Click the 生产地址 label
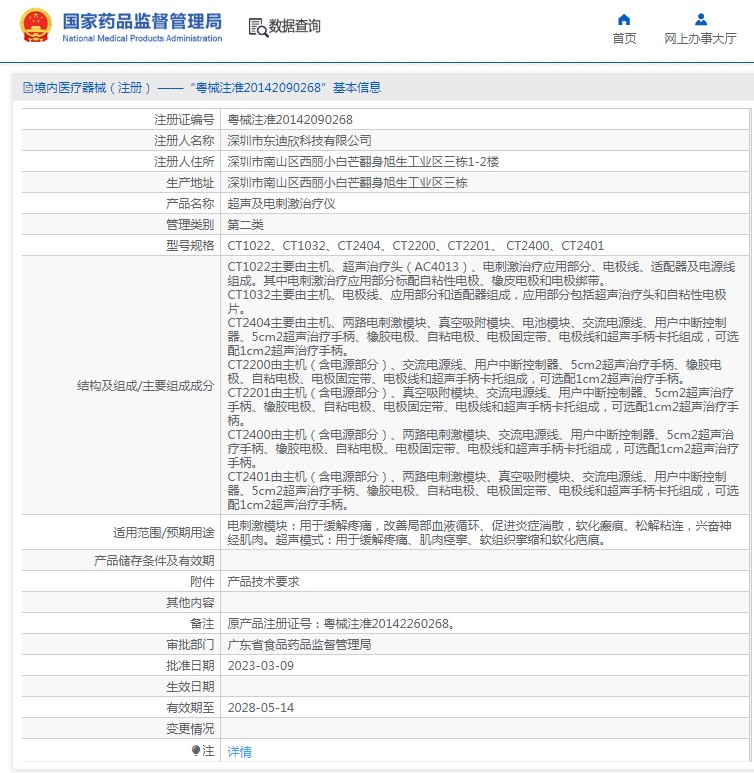 (x=190, y=183)
